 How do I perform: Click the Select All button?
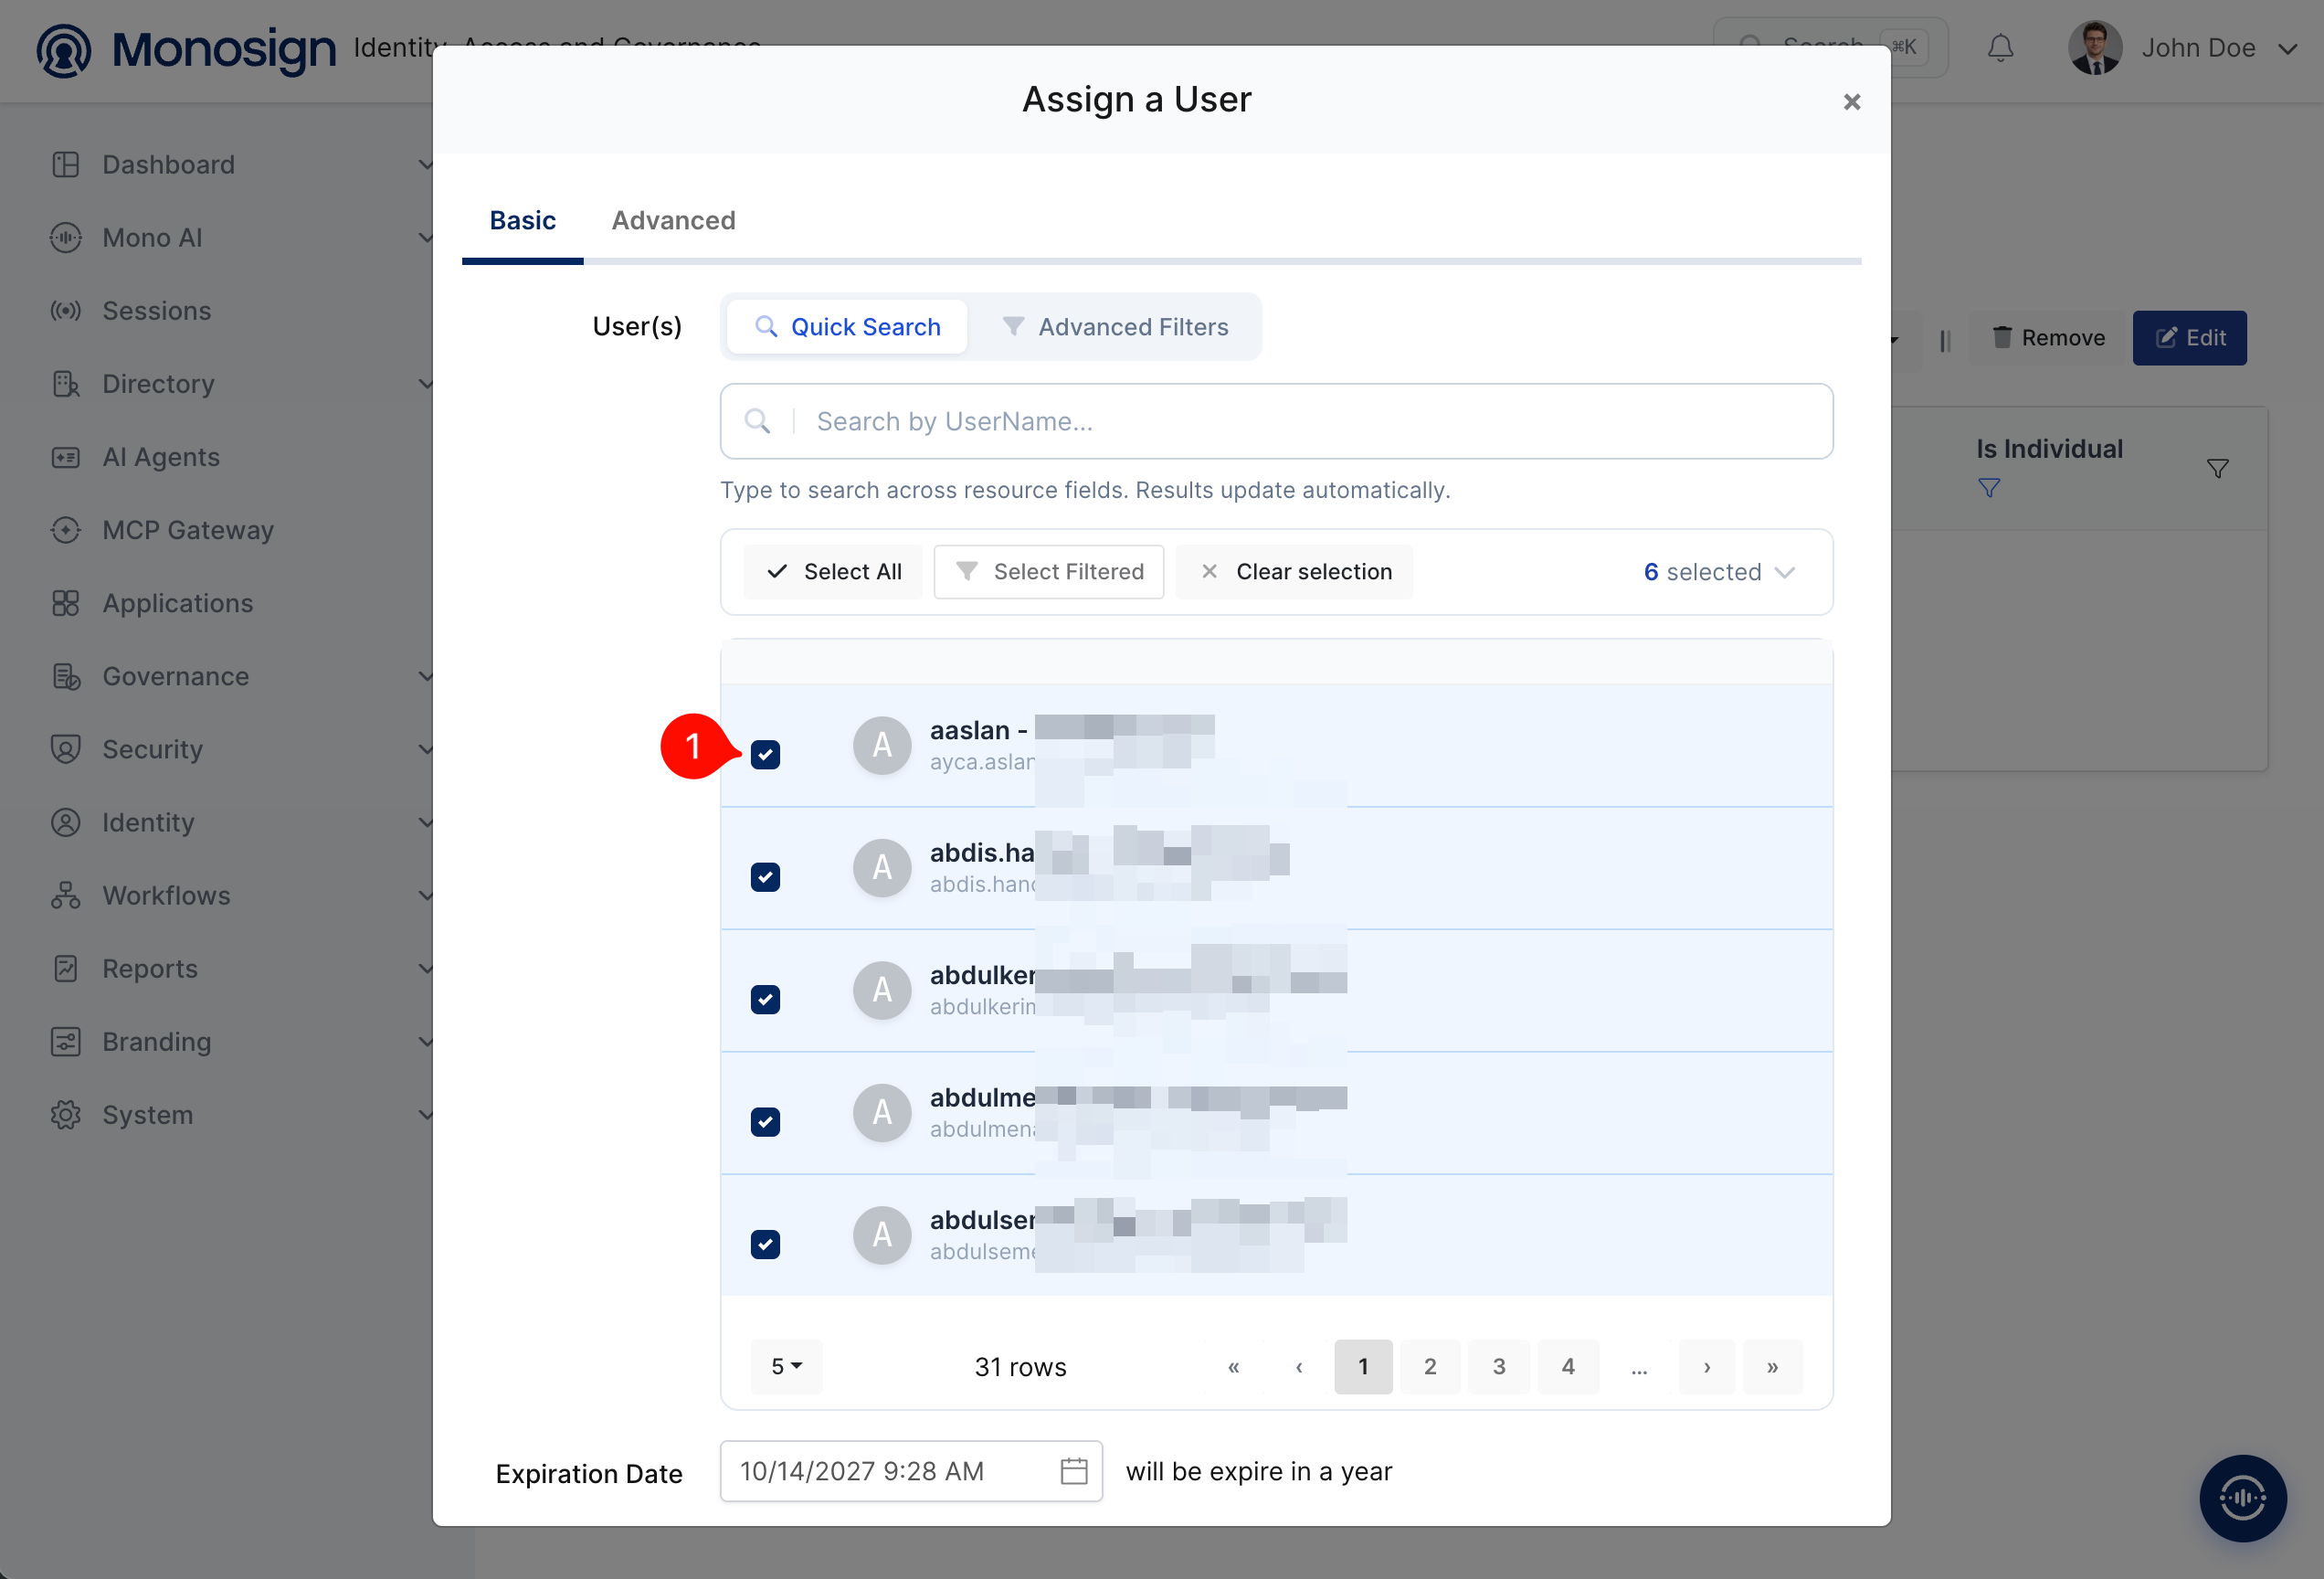(833, 572)
